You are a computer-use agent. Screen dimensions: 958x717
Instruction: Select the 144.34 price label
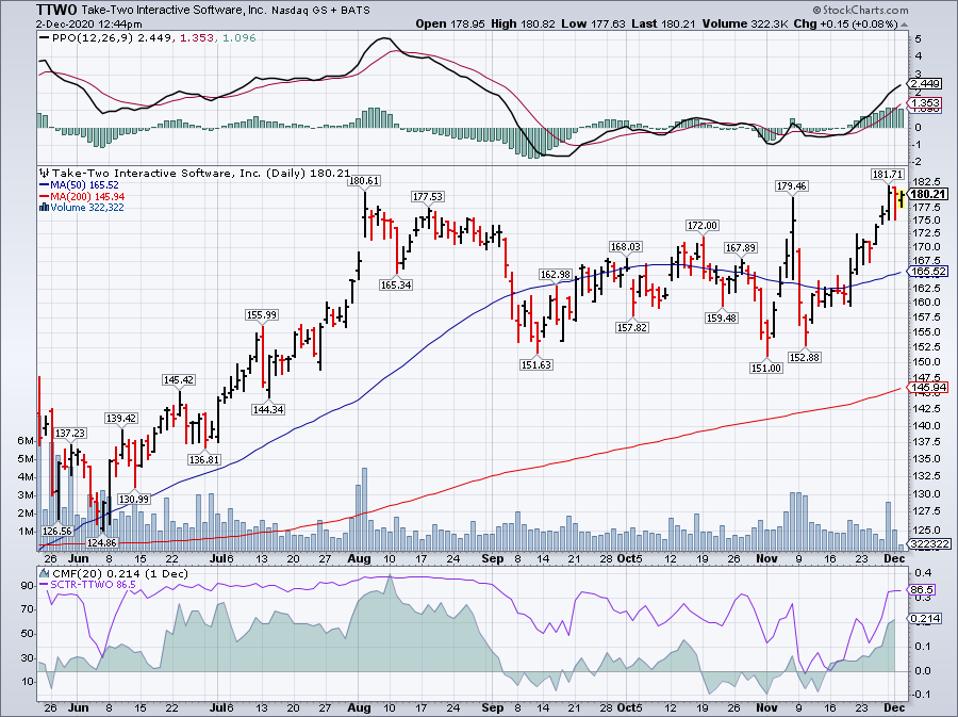[268, 409]
